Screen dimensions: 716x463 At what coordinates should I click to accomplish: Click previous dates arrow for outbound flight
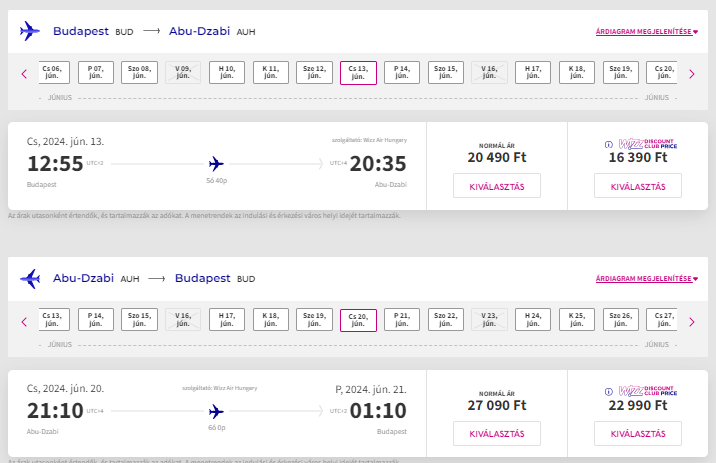click(24, 74)
